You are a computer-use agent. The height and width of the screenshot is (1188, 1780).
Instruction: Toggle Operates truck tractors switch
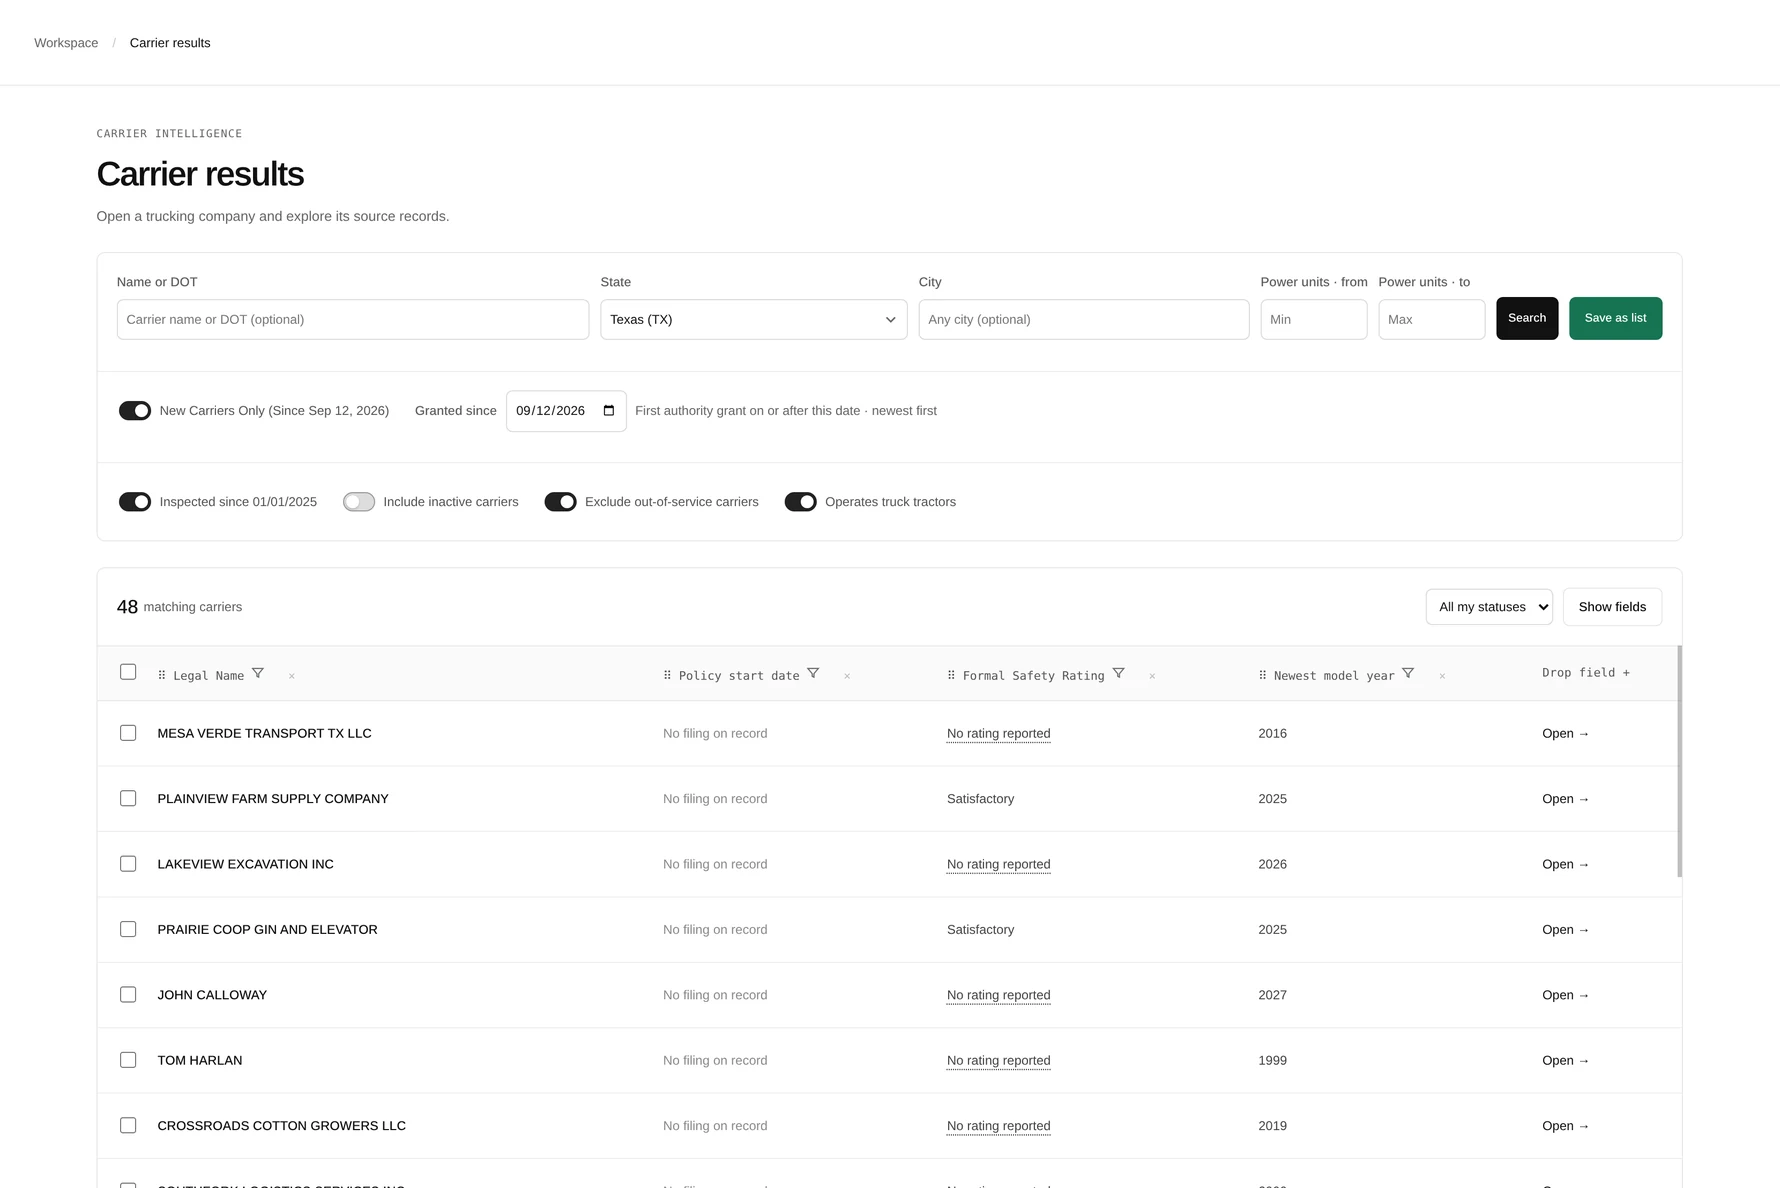pos(800,502)
